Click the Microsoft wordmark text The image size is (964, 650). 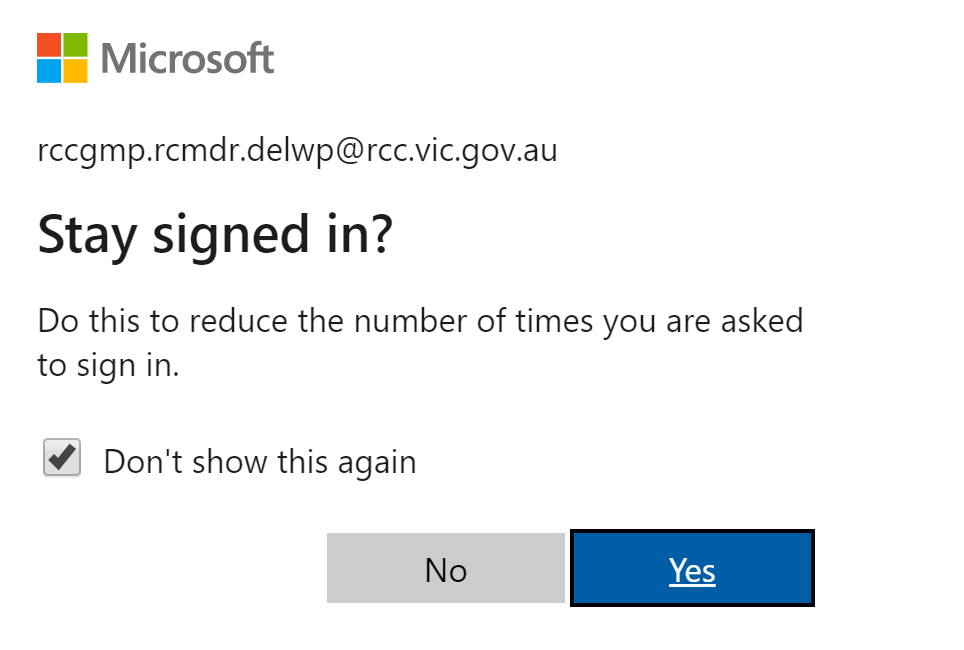[x=187, y=58]
